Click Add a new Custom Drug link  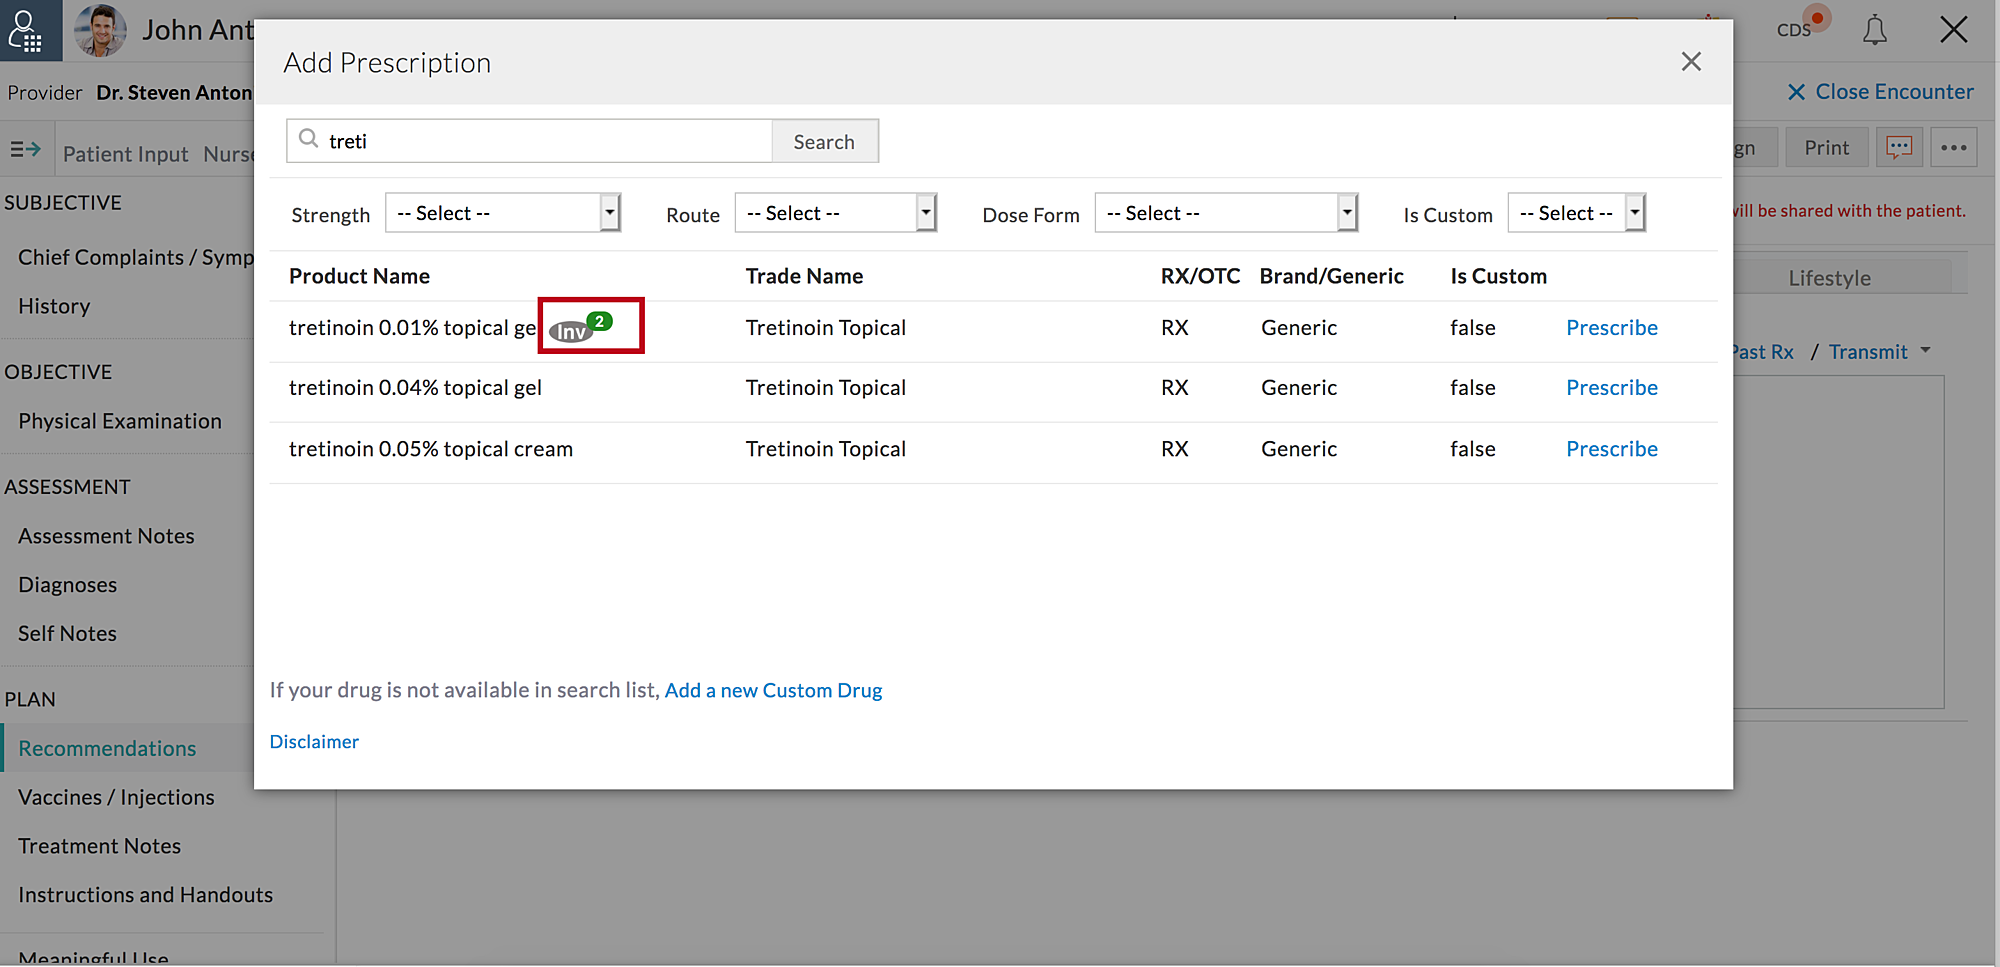[x=773, y=690]
